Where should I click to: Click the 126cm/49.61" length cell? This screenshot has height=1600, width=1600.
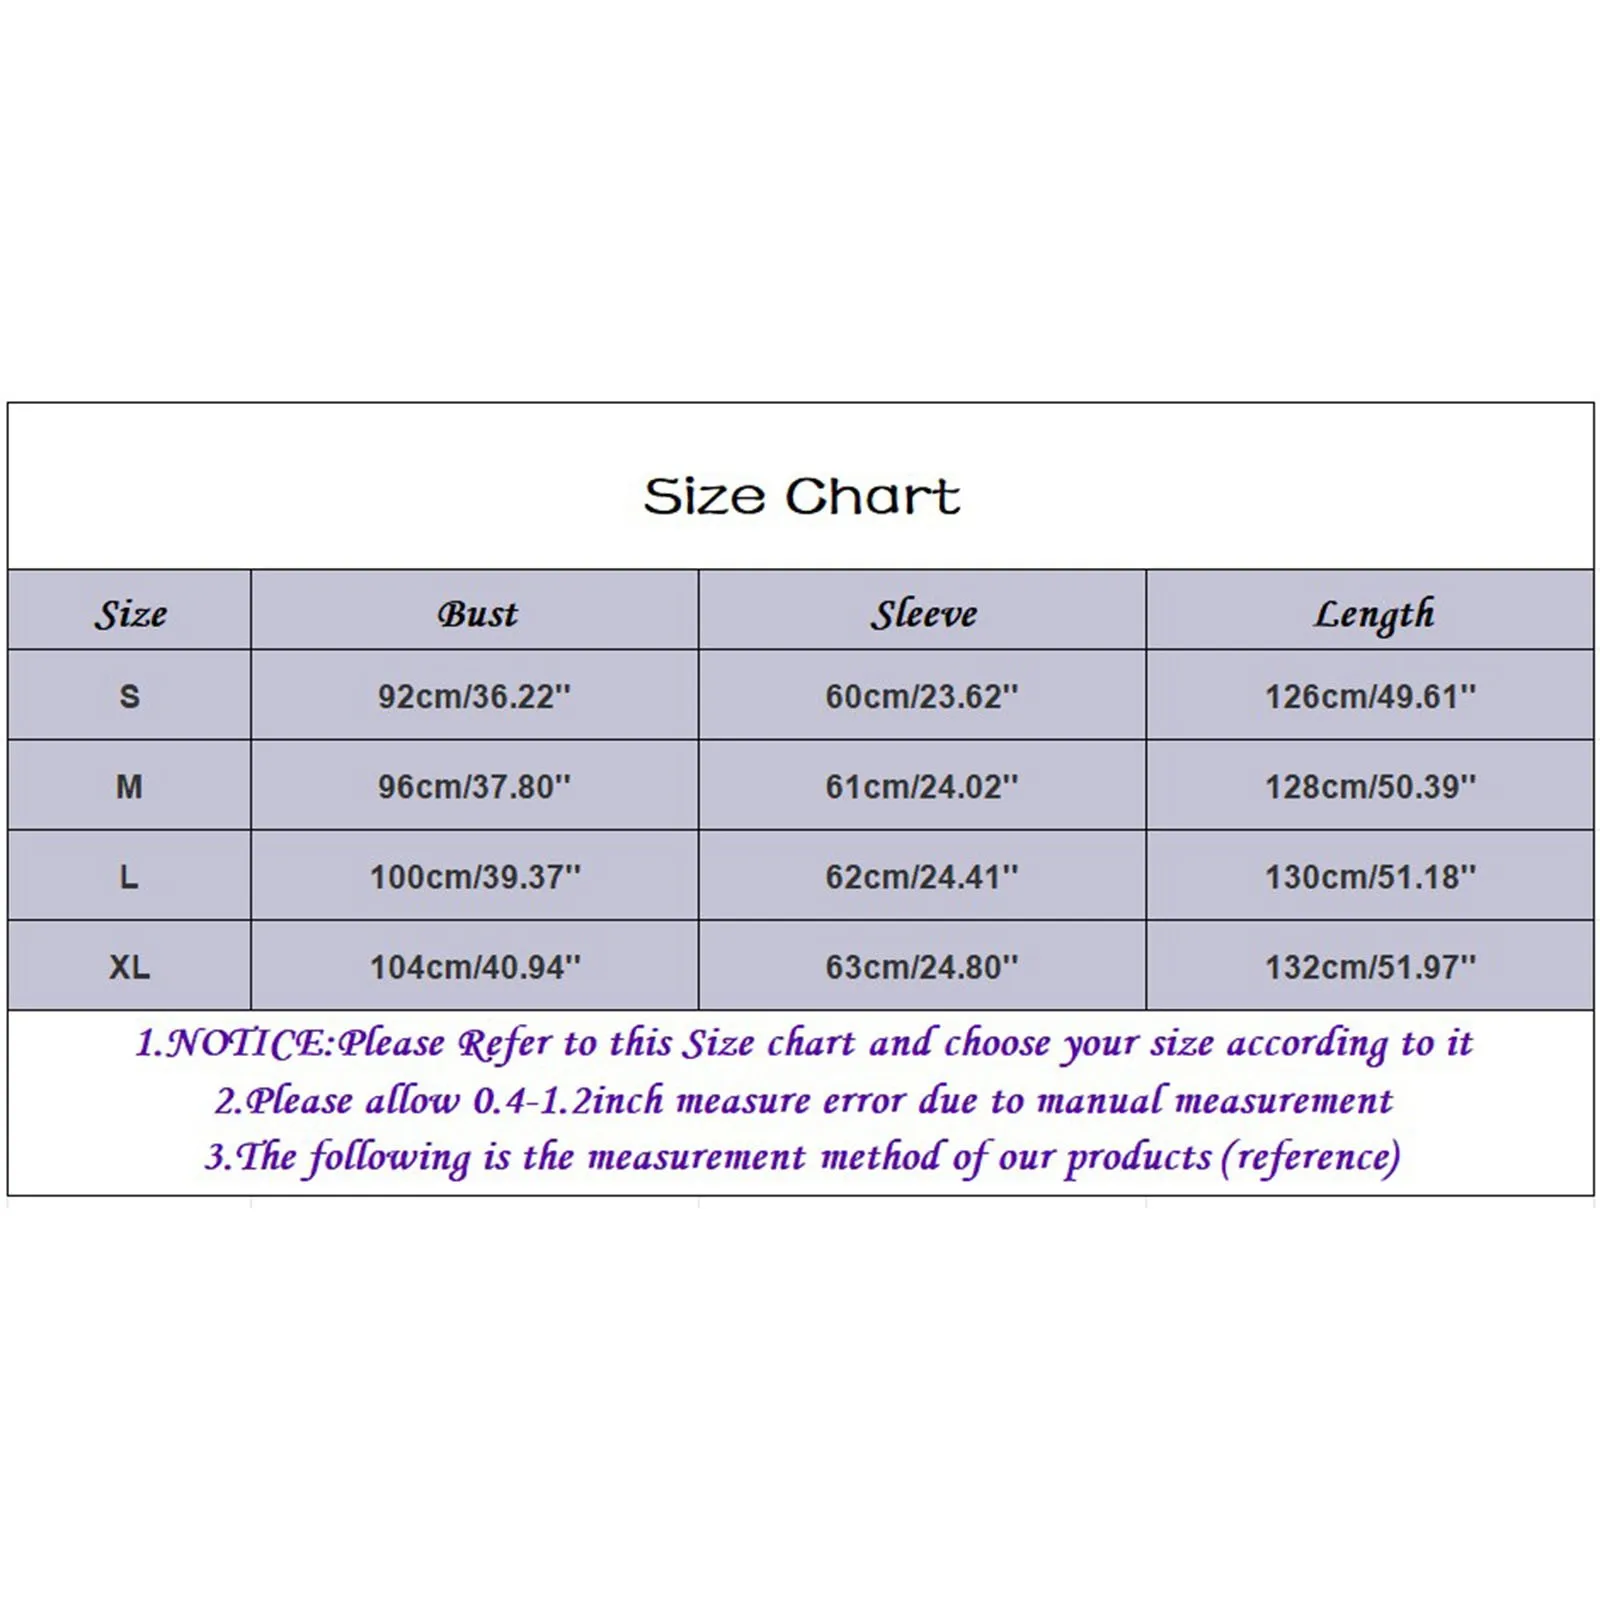click(1370, 696)
